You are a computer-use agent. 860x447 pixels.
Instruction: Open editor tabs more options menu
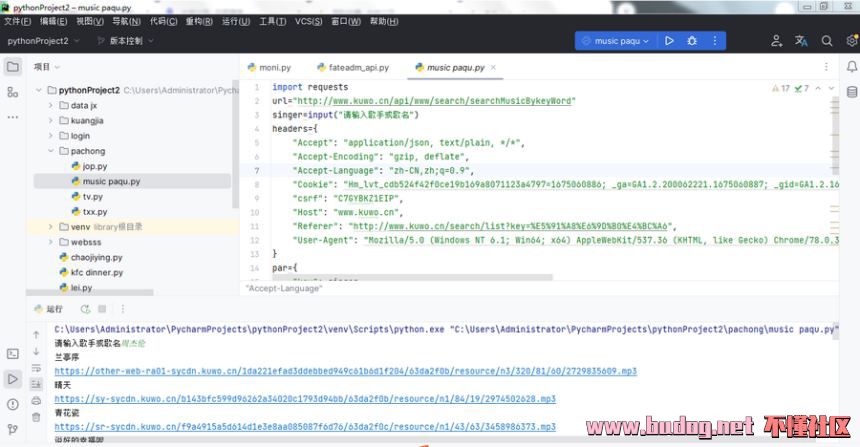click(x=826, y=67)
